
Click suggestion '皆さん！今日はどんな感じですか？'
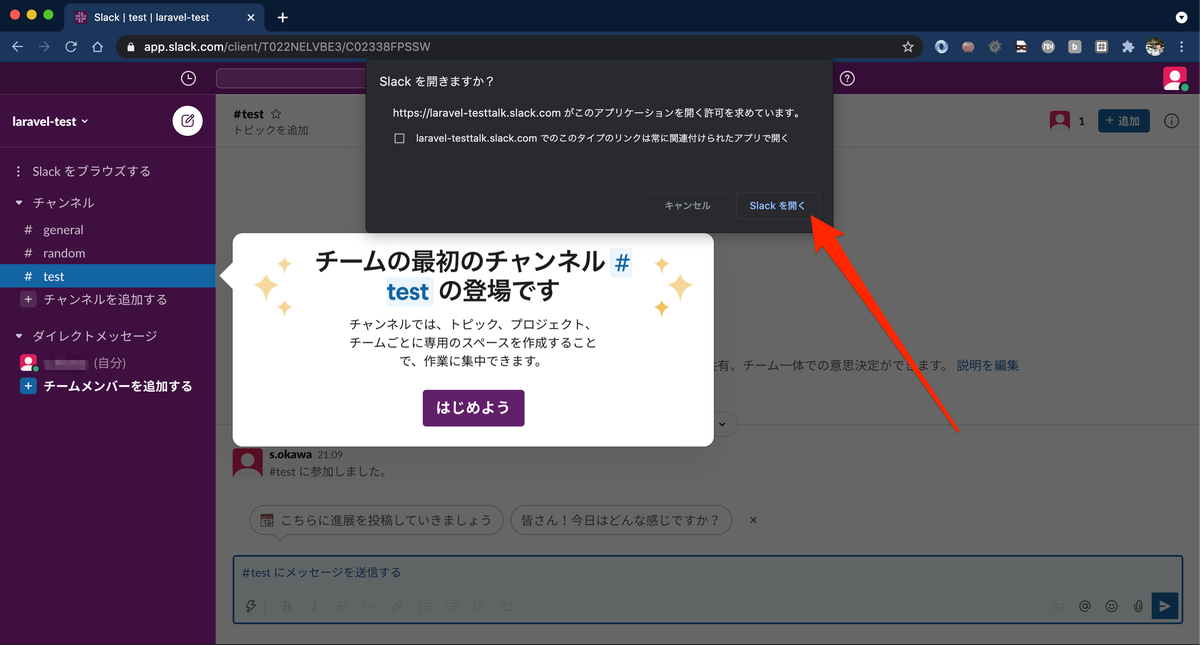[x=621, y=520]
